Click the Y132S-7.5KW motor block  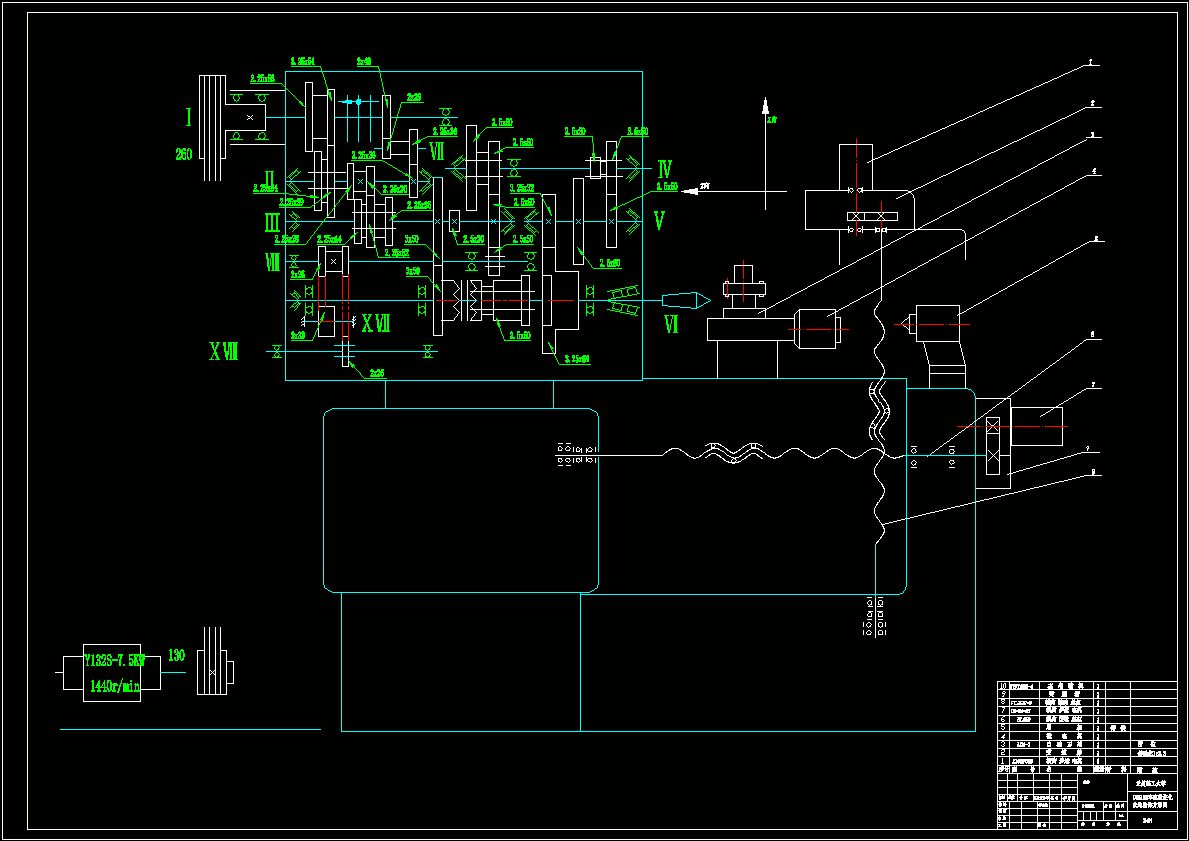coord(111,673)
